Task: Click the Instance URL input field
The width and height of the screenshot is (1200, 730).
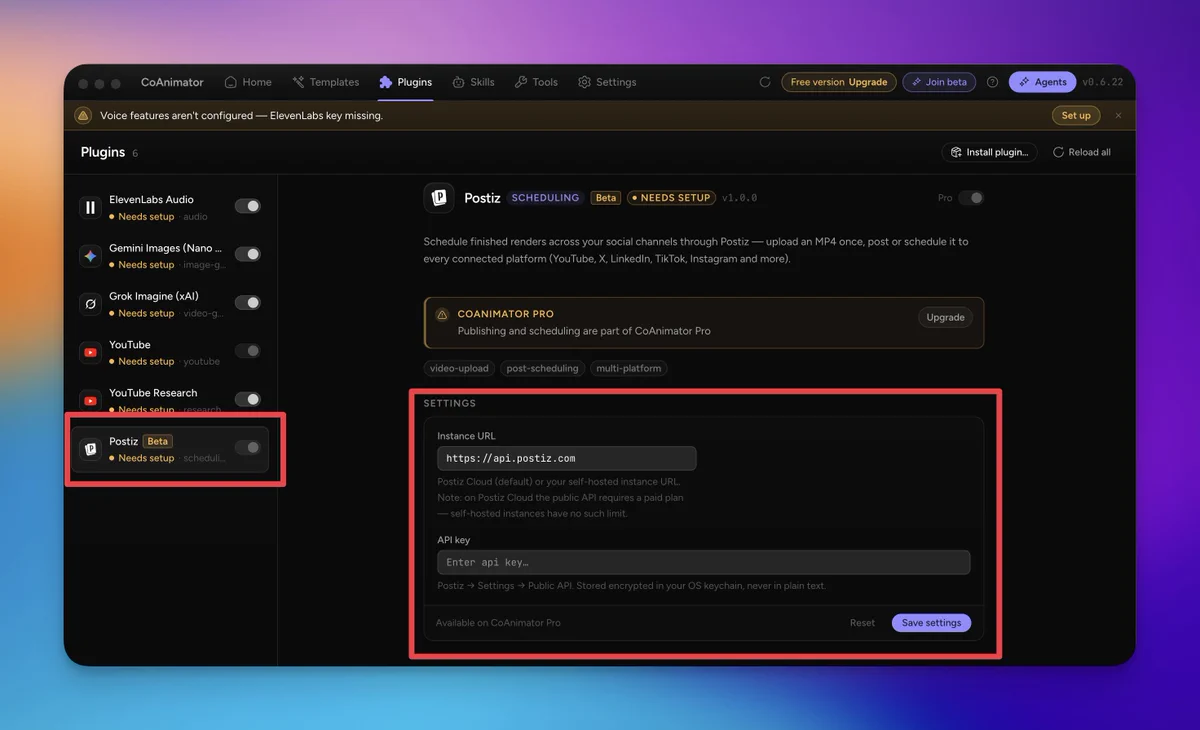Action: coord(567,458)
